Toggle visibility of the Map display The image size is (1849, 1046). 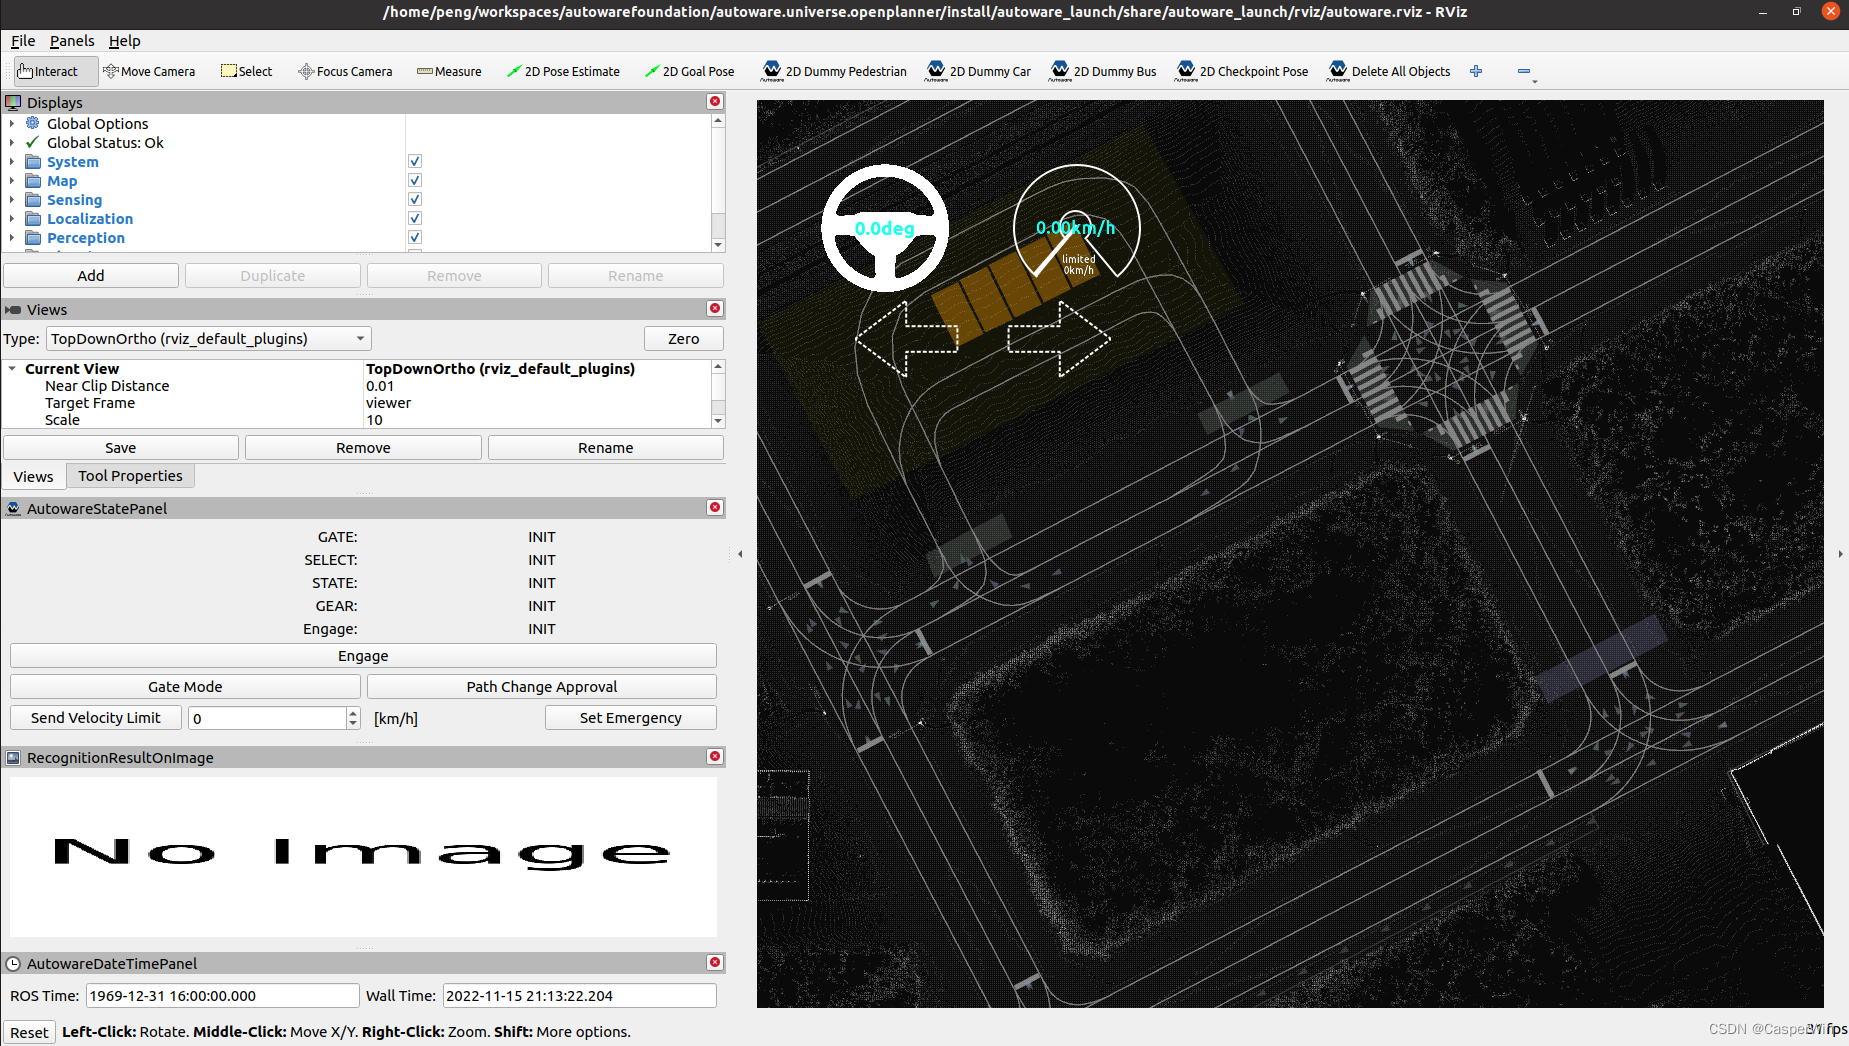414,180
